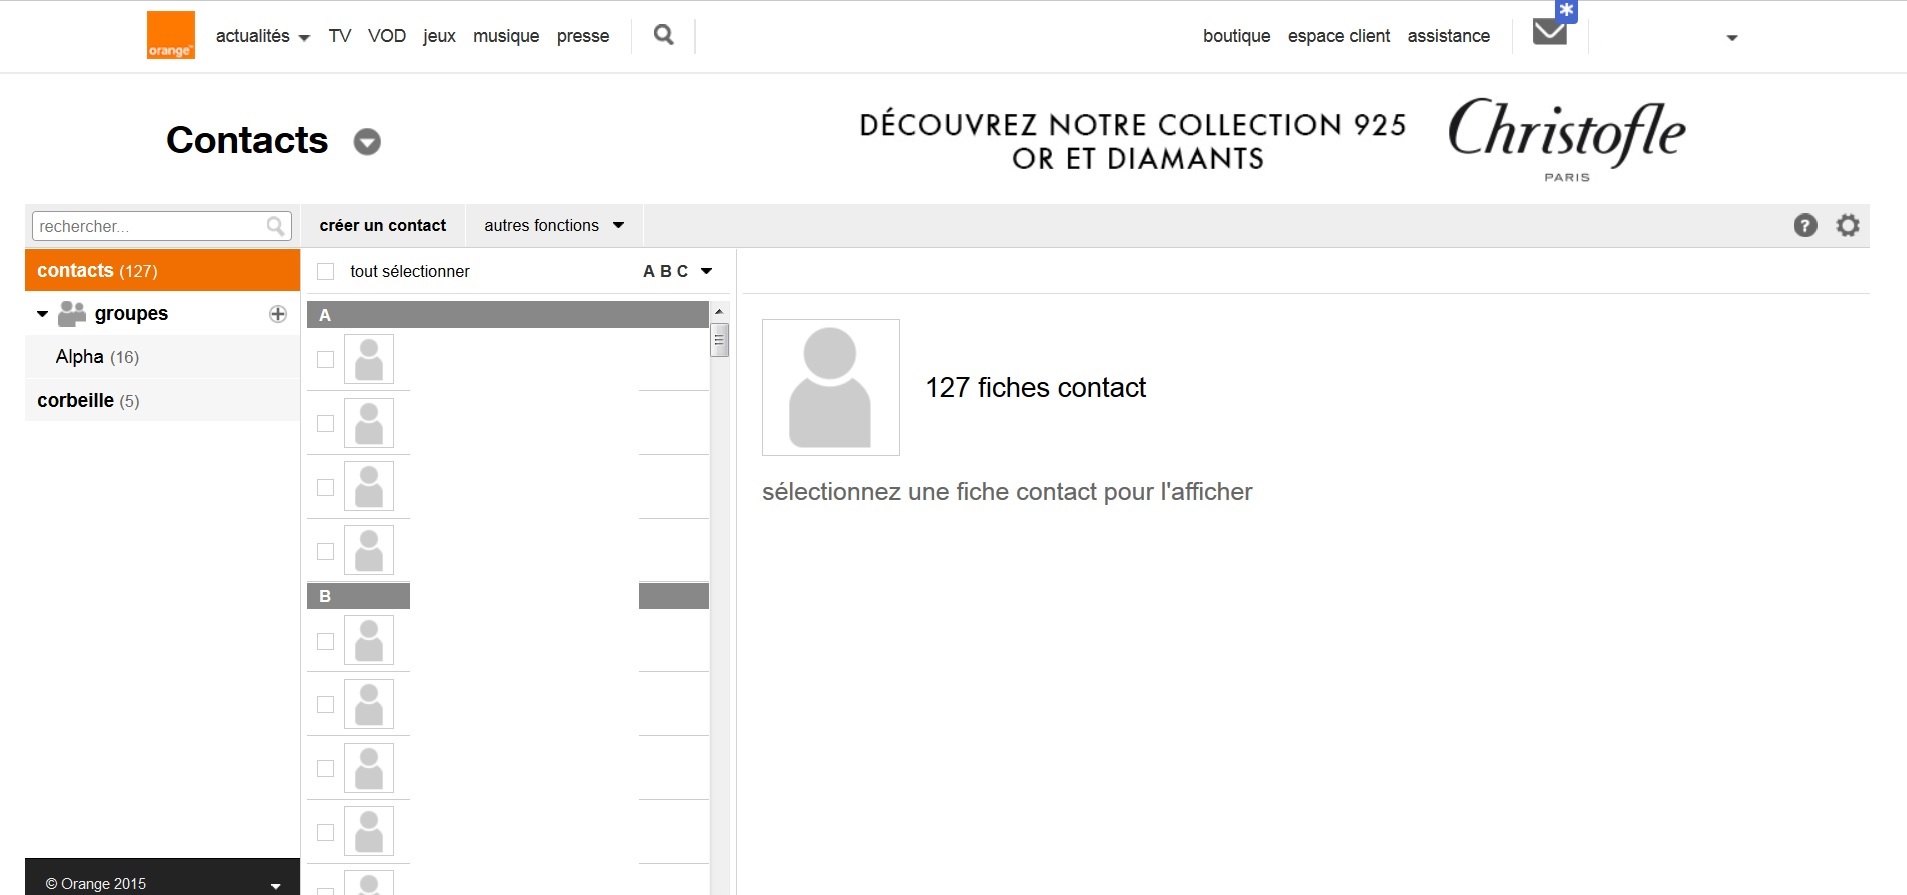
Task: Open first contact avatar under section A
Action: click(369, 359)
